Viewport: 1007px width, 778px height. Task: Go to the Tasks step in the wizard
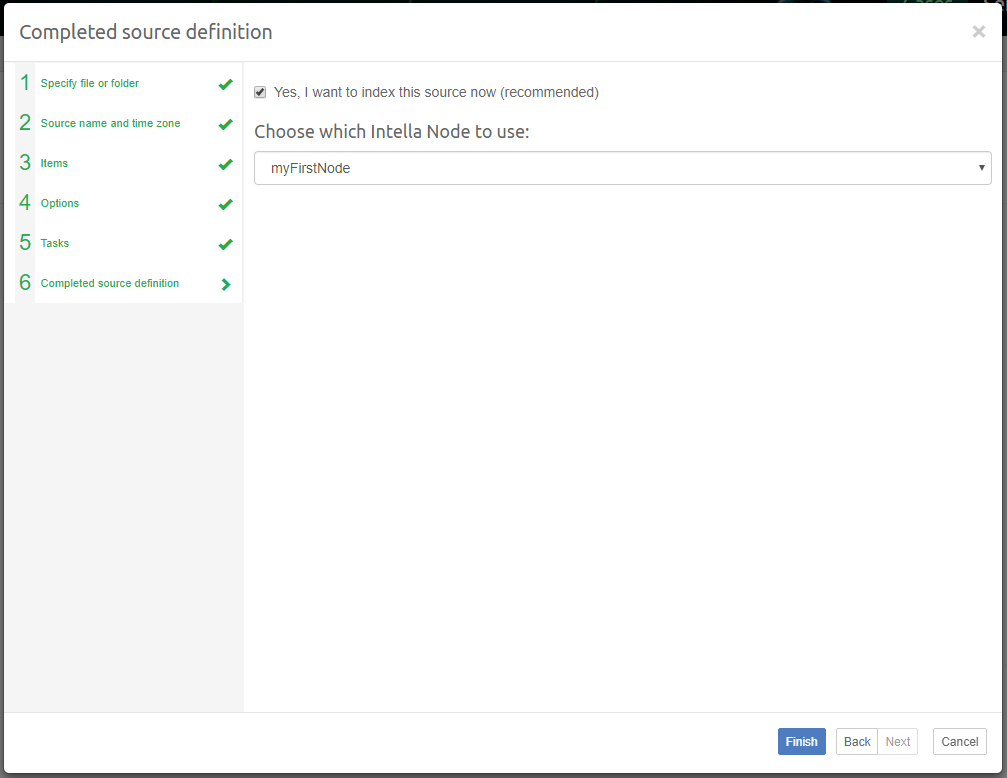coord(54,243)
